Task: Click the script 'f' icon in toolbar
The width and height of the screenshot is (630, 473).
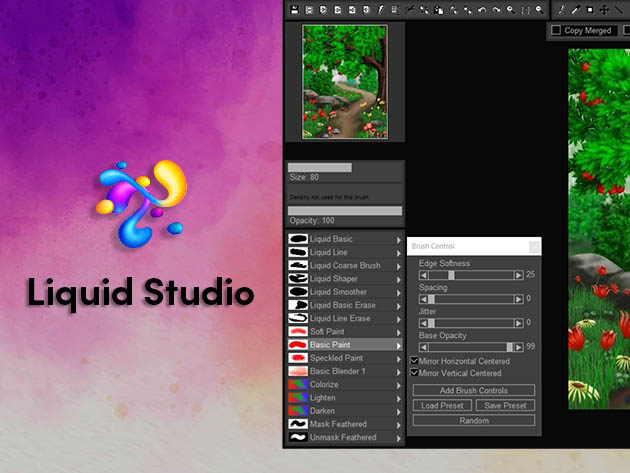Action: tap(380, 10)
